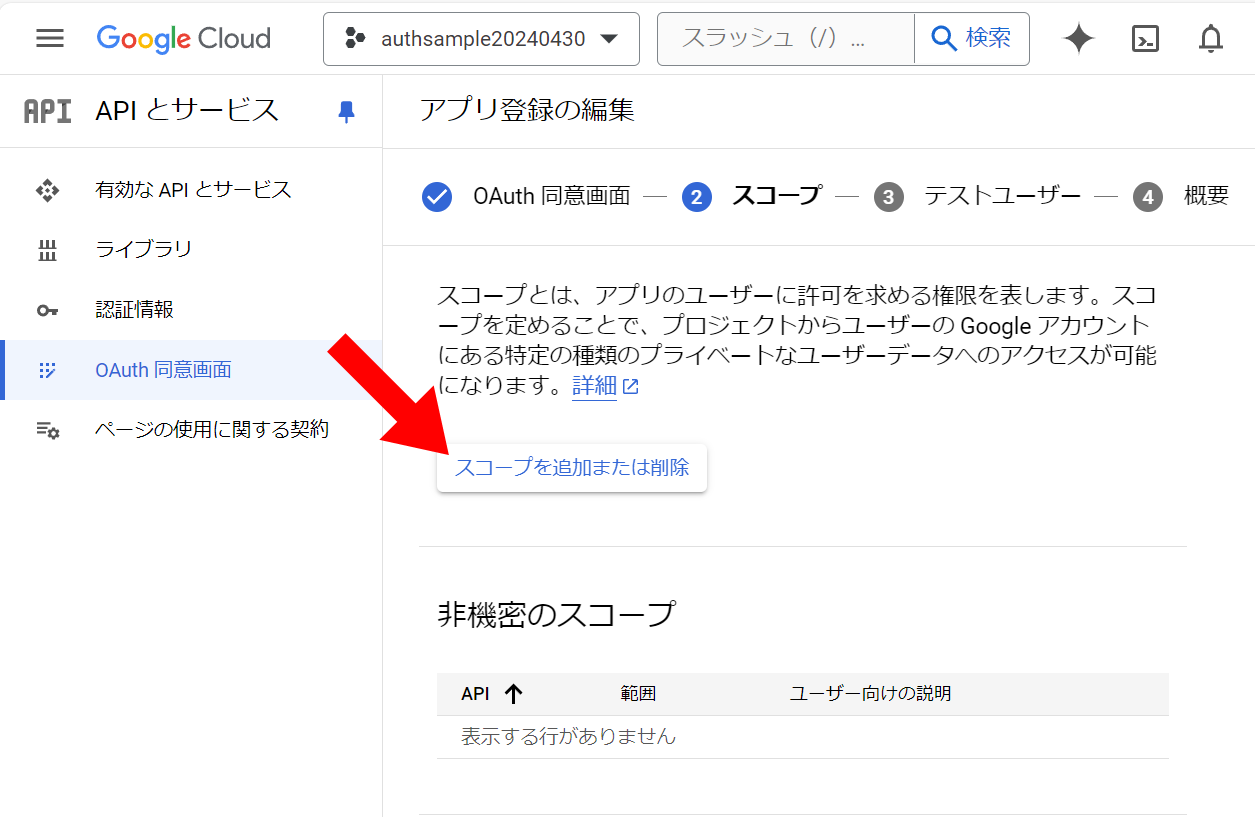Click the 検索 search button
Viewport: 1255px width, 817px height.
coord(972,39)
